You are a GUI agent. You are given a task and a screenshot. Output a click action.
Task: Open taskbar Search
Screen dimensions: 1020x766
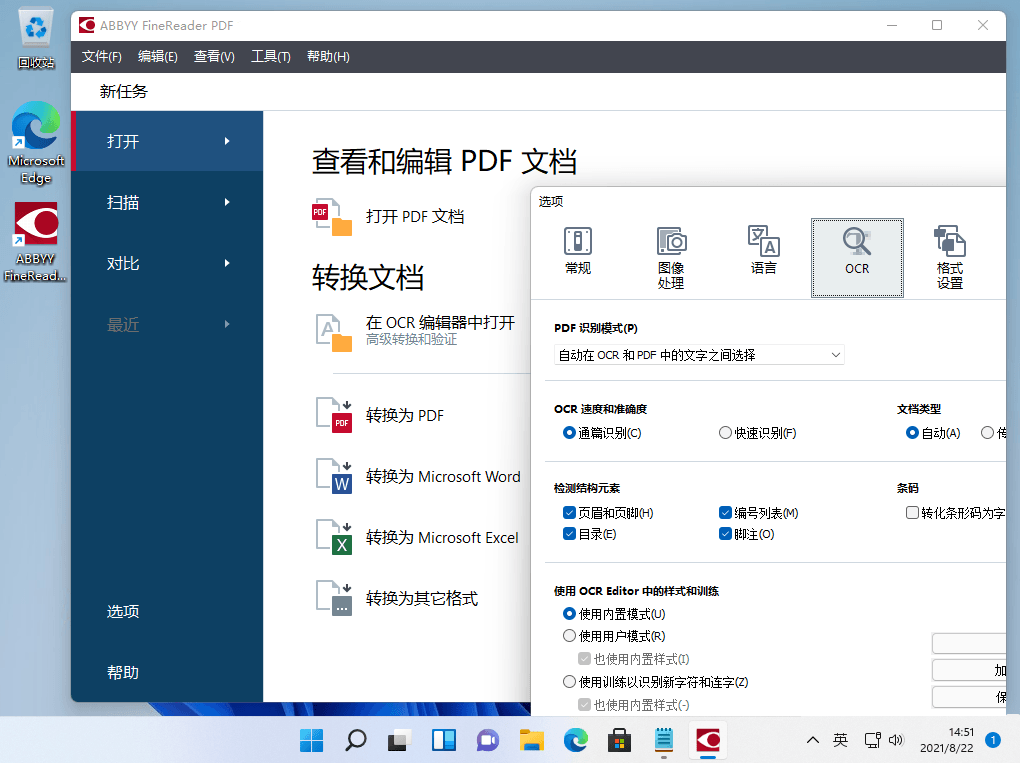(x=356, y=741)
